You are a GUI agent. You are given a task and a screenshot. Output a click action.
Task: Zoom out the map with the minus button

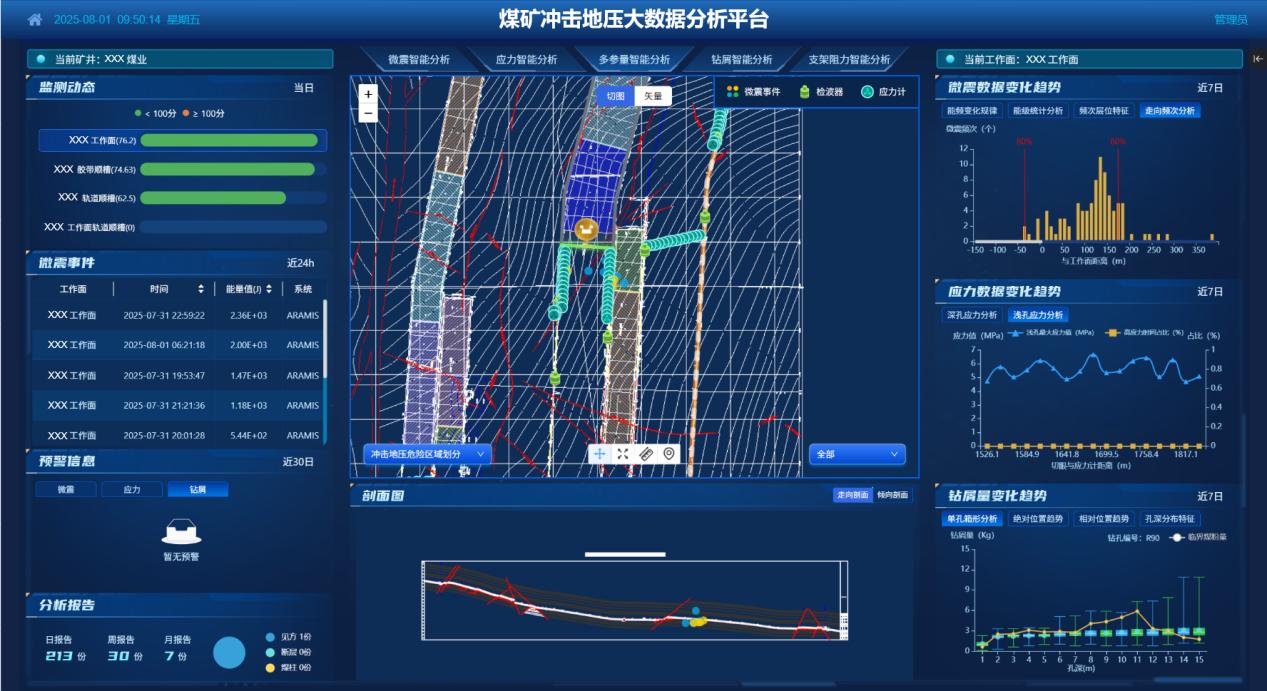click(x=368, y=113)
